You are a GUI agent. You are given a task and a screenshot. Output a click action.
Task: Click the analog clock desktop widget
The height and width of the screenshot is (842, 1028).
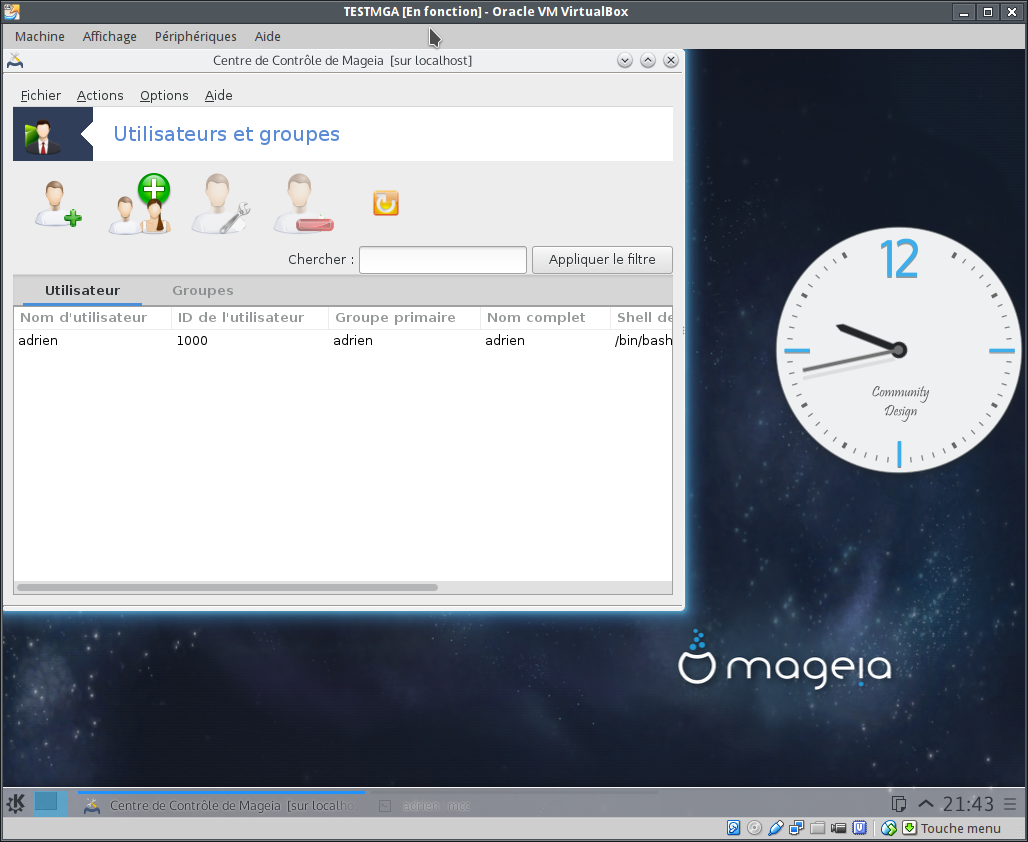(899, 350)
